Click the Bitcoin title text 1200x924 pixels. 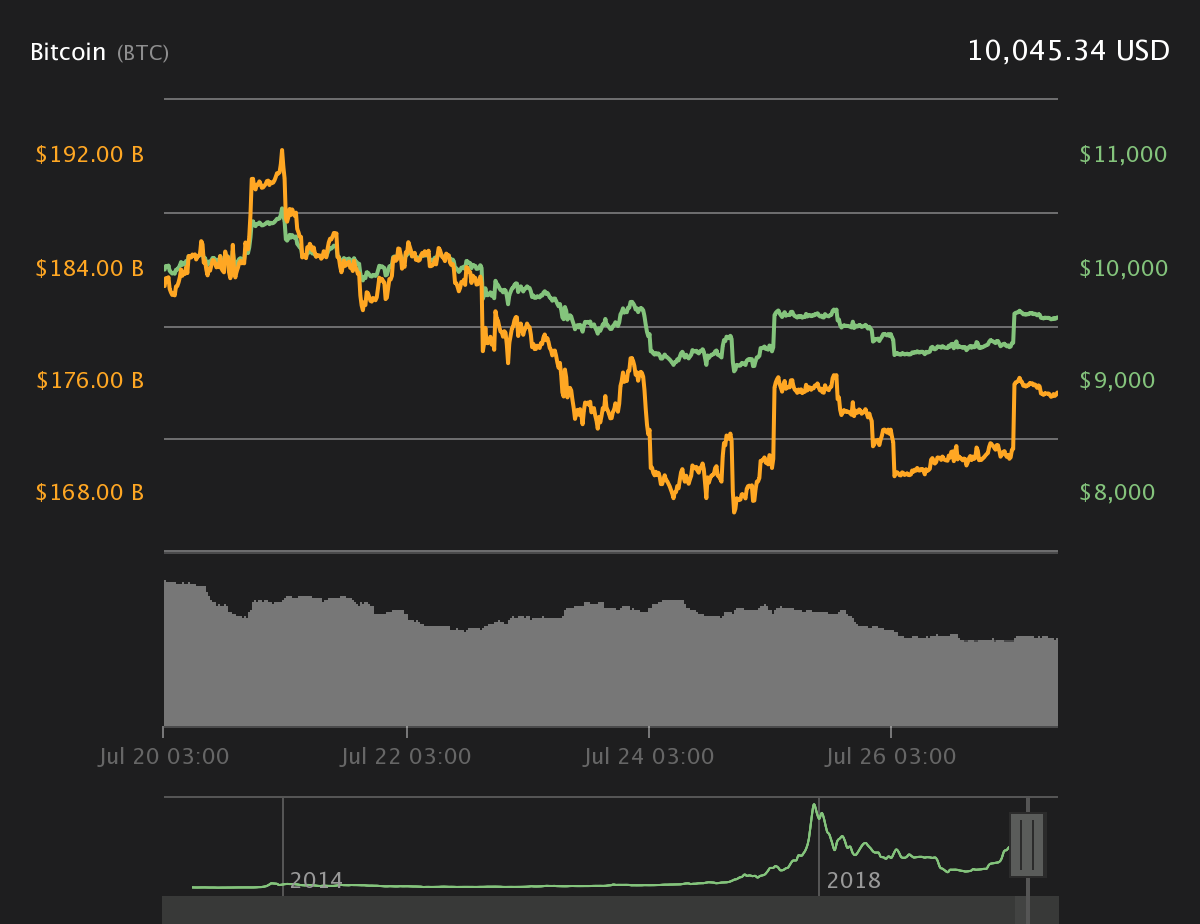tap(68, 52)
